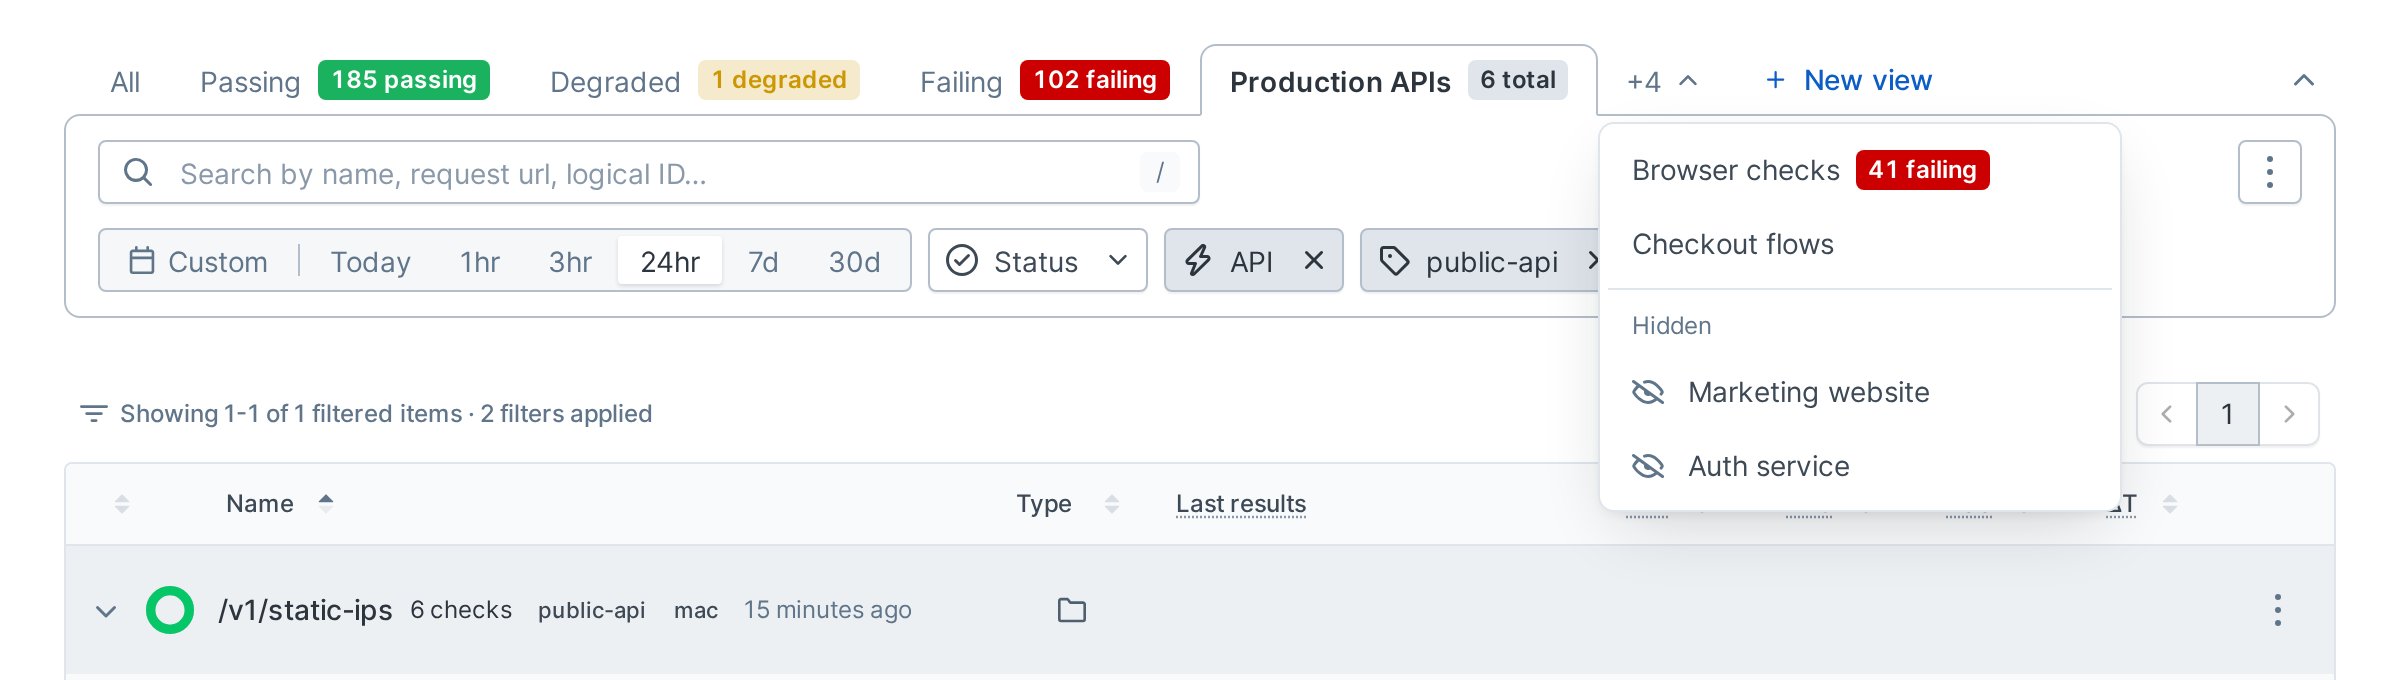Click the filter lines icon beside Showing
Image resolution: width=2400 pixels, height=680 pixels.
coord(93,413)
